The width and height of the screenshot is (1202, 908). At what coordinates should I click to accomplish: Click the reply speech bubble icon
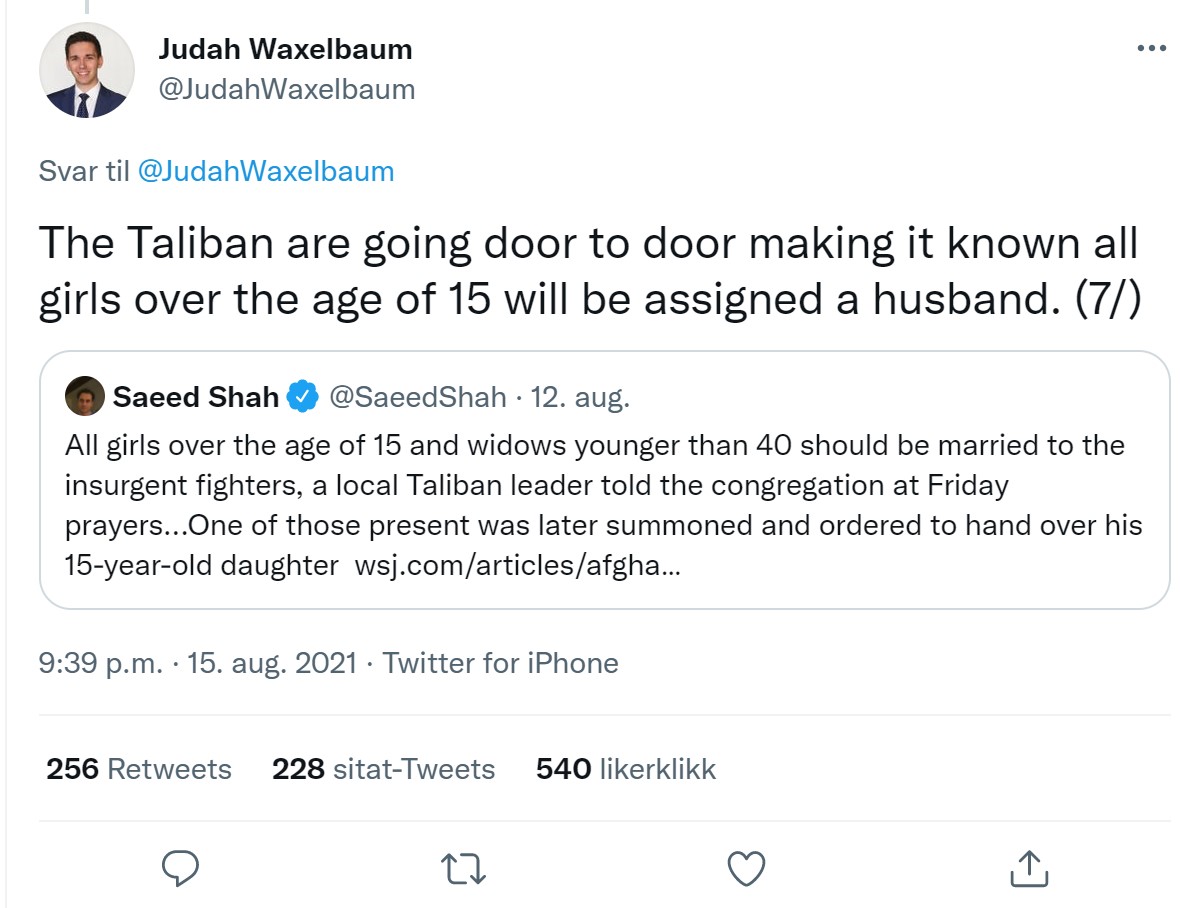click(x=181, y=868)
